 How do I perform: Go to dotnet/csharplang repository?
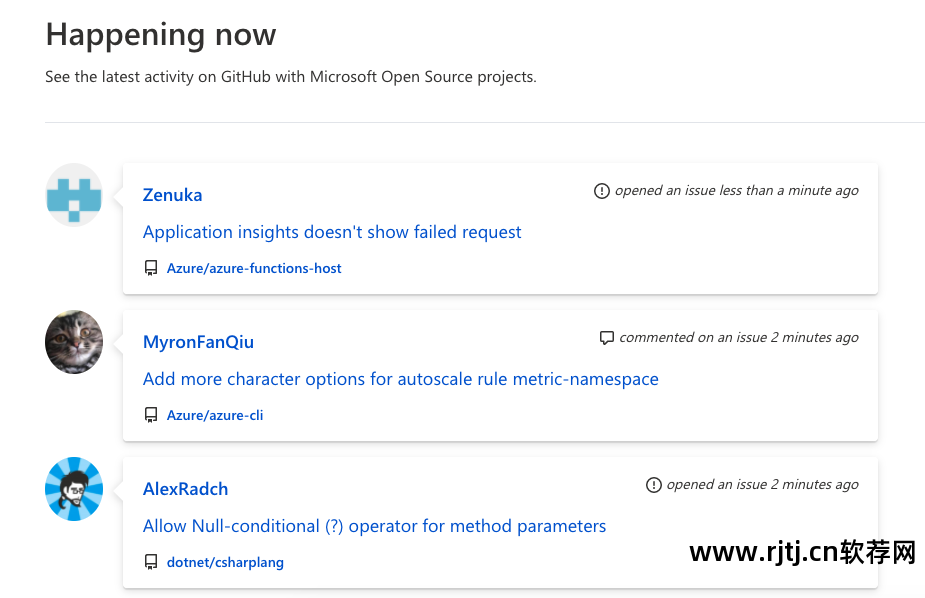[x=225, y=562]
